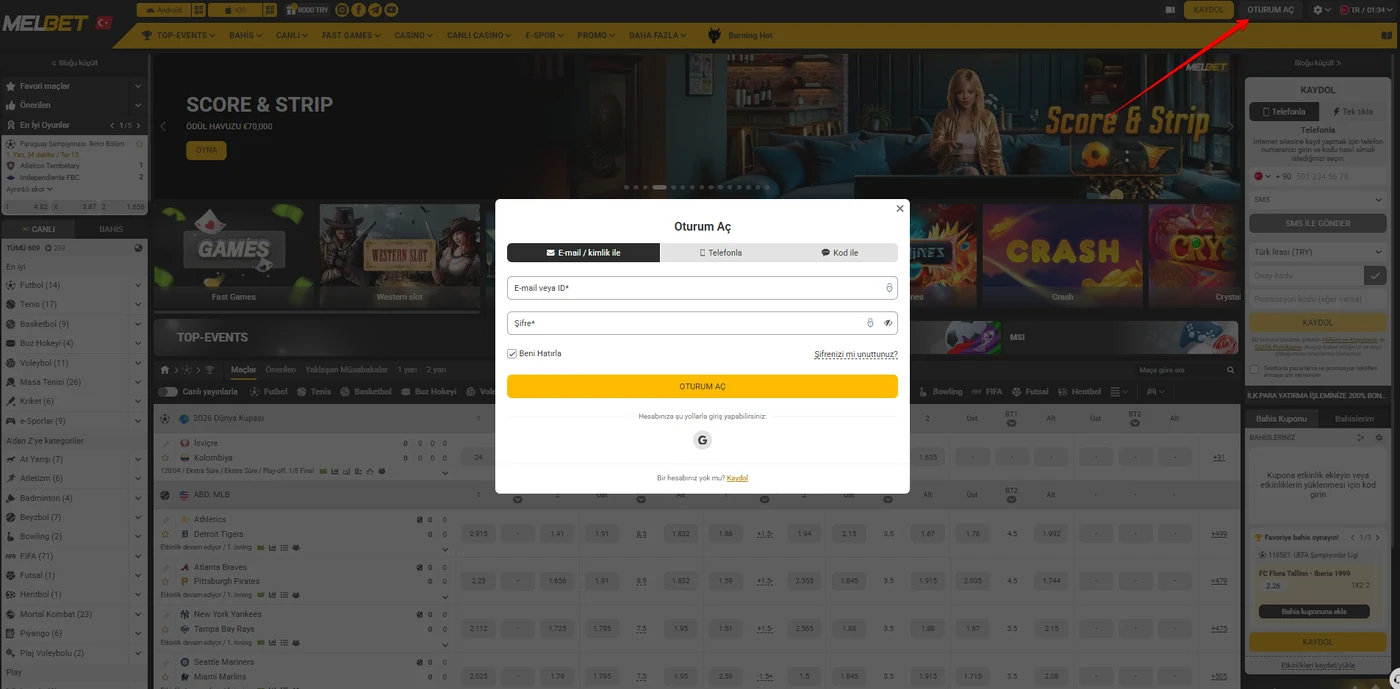Viewport: 1400px width, 689px height.
Task: Open the TR language and time dropdown
Action: [1366, 10]
